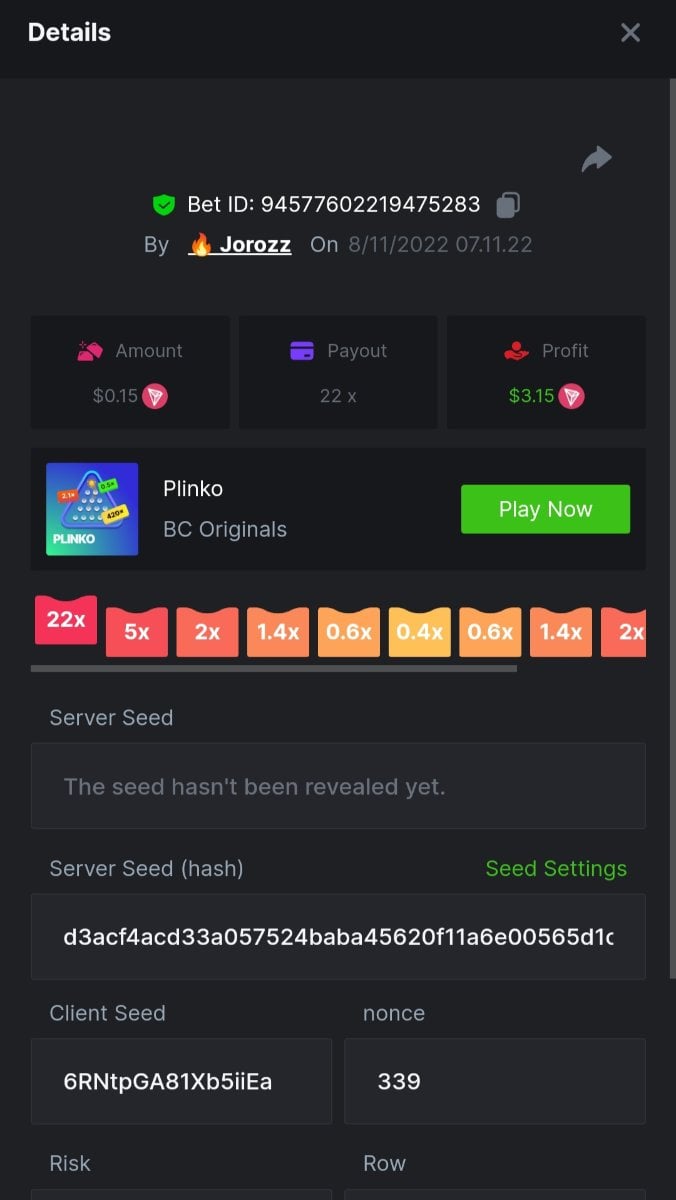Click the Profit hand icon
The width and height of the screenshot is (676, 1200).
coord(516,351)
